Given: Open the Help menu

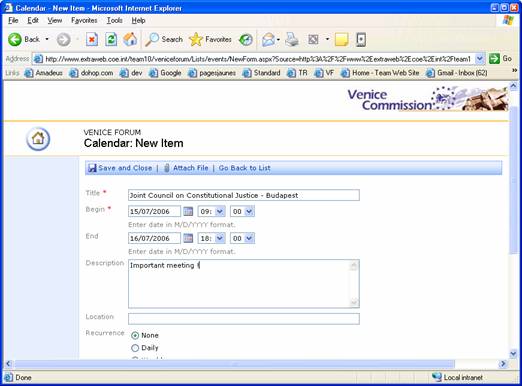Looking at the screenshot, I should coord(138,21).
